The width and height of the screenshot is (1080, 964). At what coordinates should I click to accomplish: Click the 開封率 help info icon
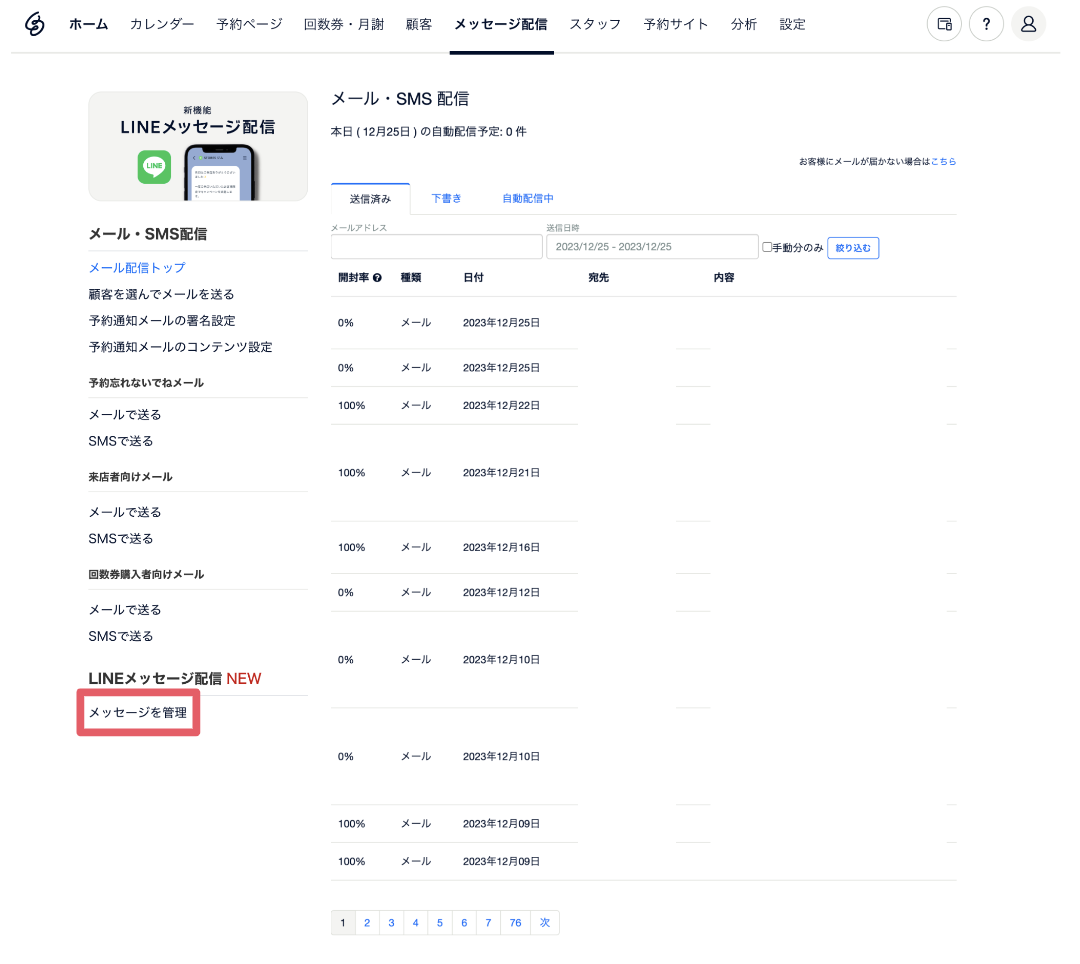point(377,278)
